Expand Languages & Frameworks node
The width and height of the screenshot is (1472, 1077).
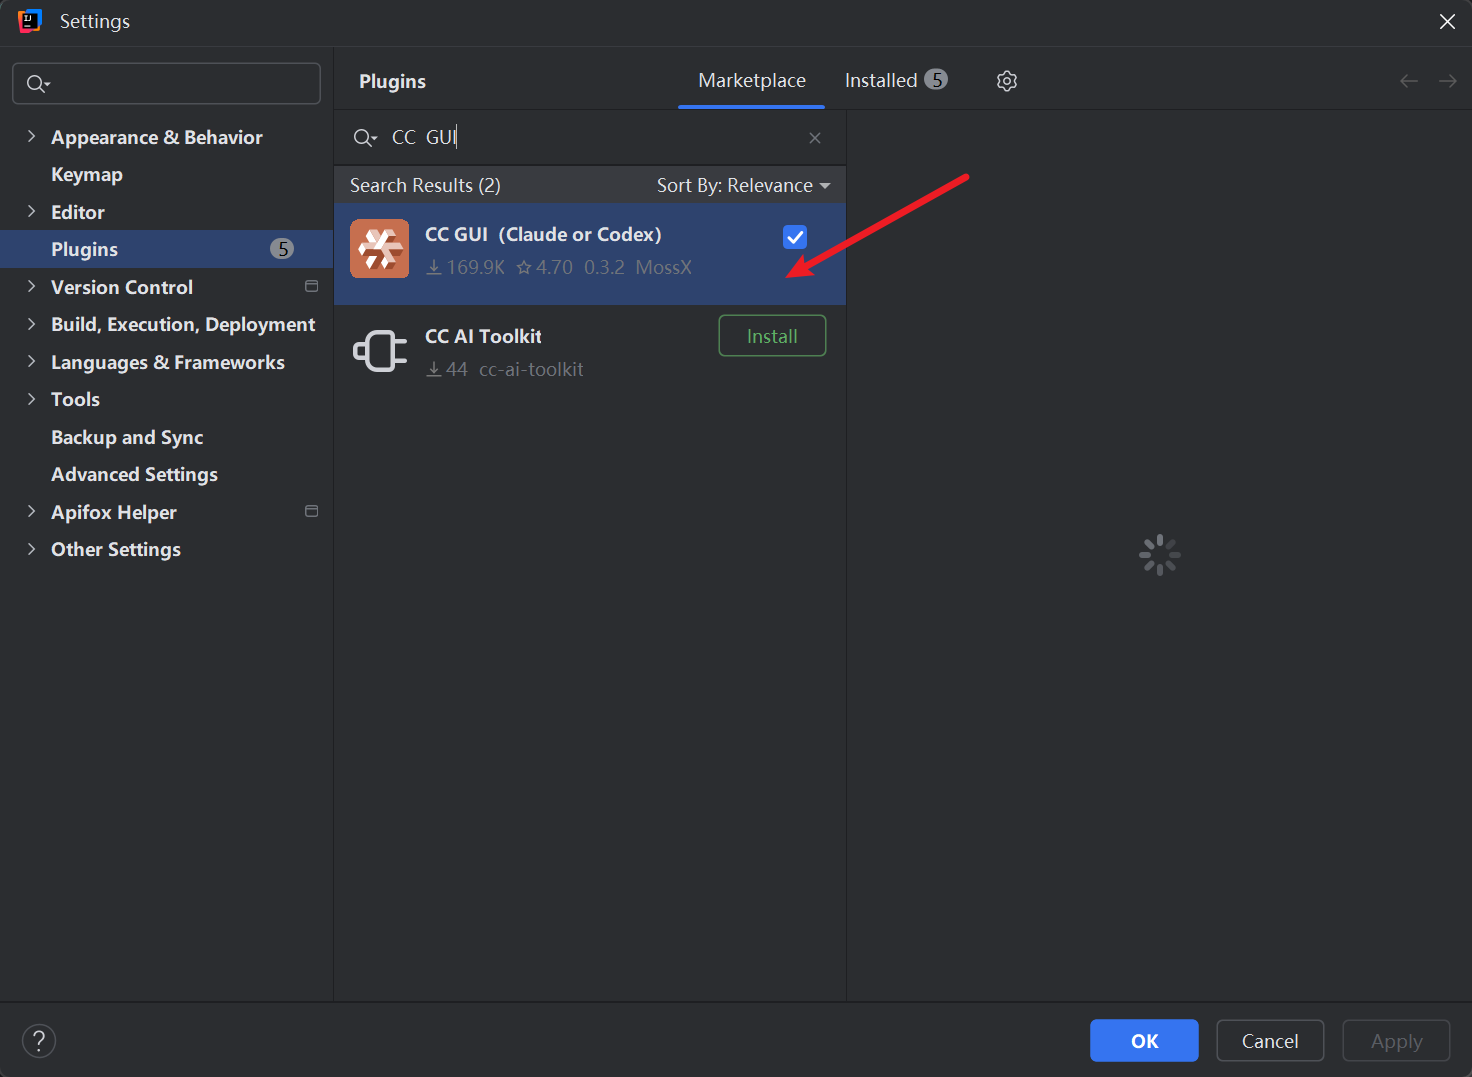click(x=31, y=362)
